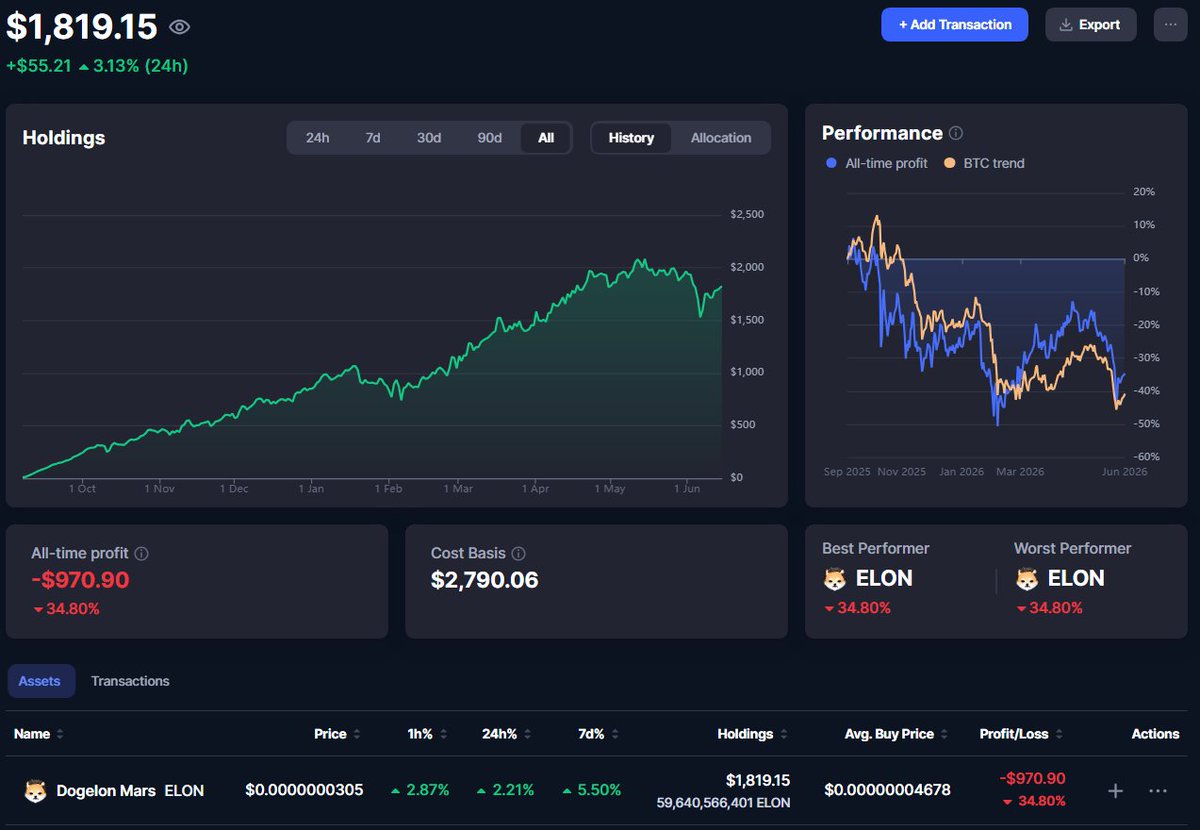The width and height of the screenshot is (1200, 830).
Task: Open the Dogelon Mars asset link
Action: [x=130, y=790]
